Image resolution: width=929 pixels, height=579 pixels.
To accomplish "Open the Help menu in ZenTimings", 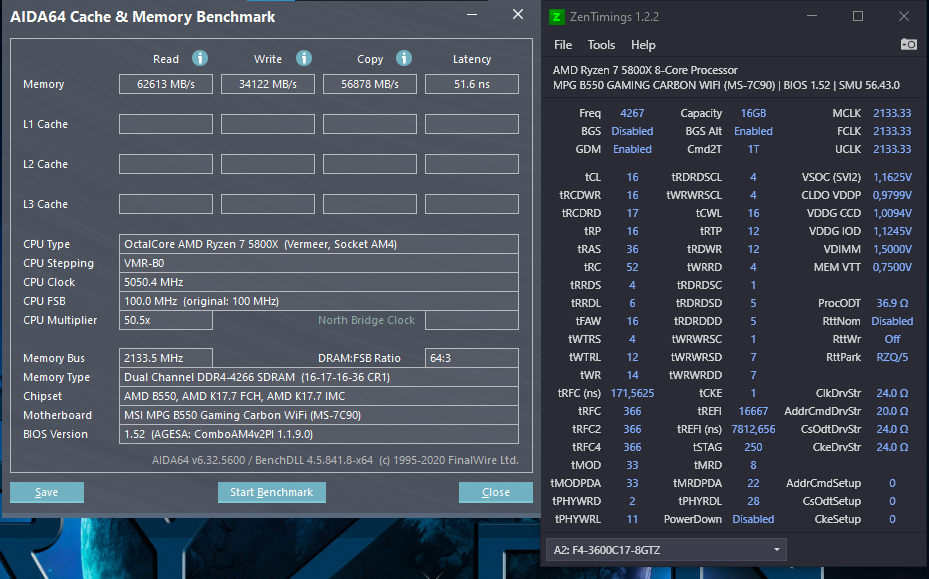I will 643,44.
